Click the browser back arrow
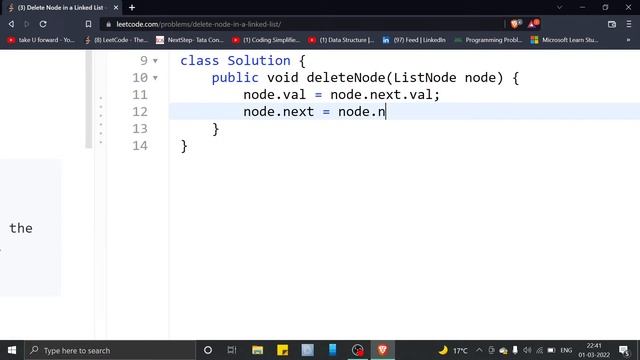640x360 pixels. click(11, 24)
